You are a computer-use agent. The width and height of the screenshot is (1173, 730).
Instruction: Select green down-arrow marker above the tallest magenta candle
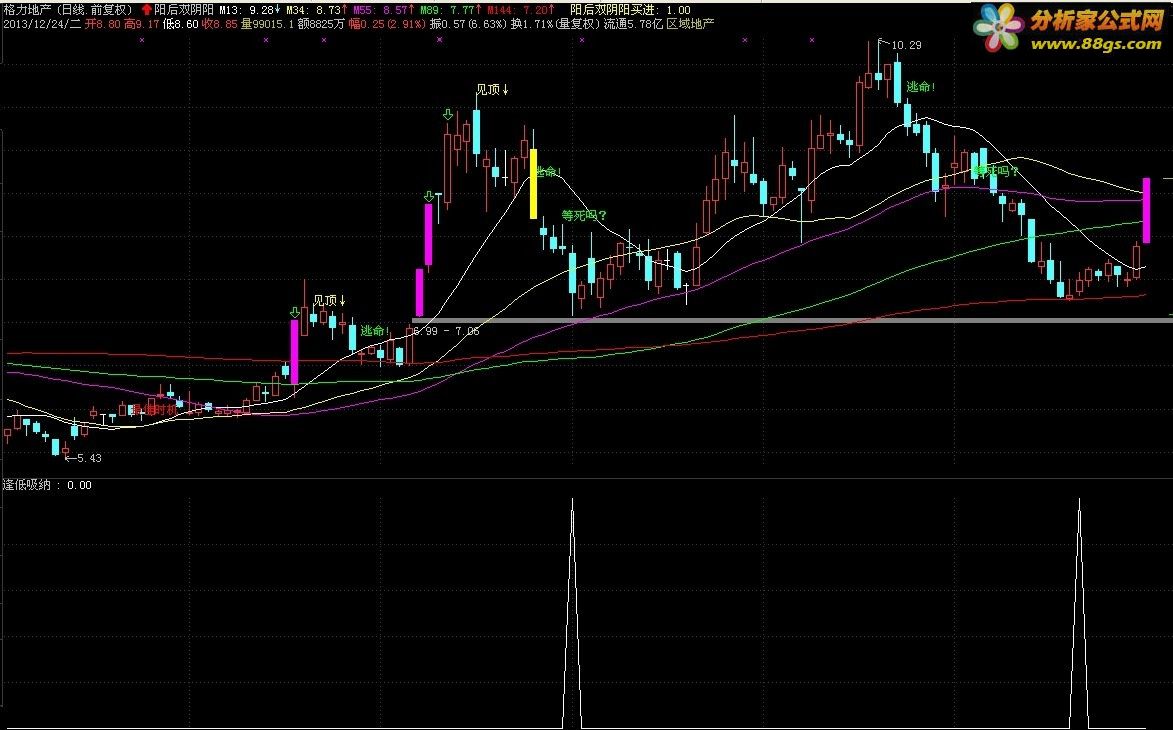[429, 197]
